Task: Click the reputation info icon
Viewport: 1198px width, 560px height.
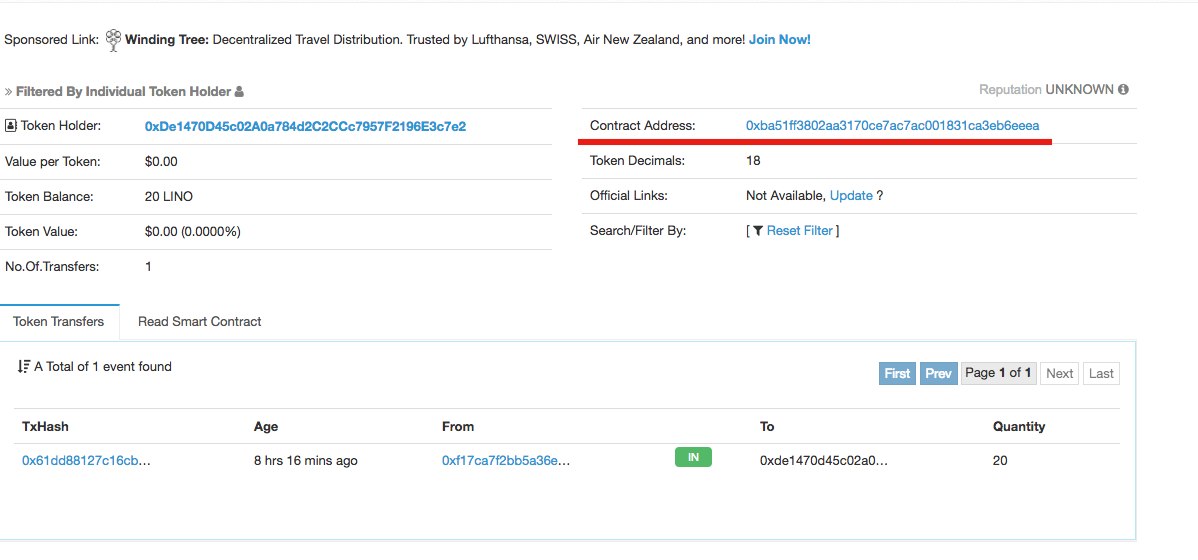Action: [1123, 90]
